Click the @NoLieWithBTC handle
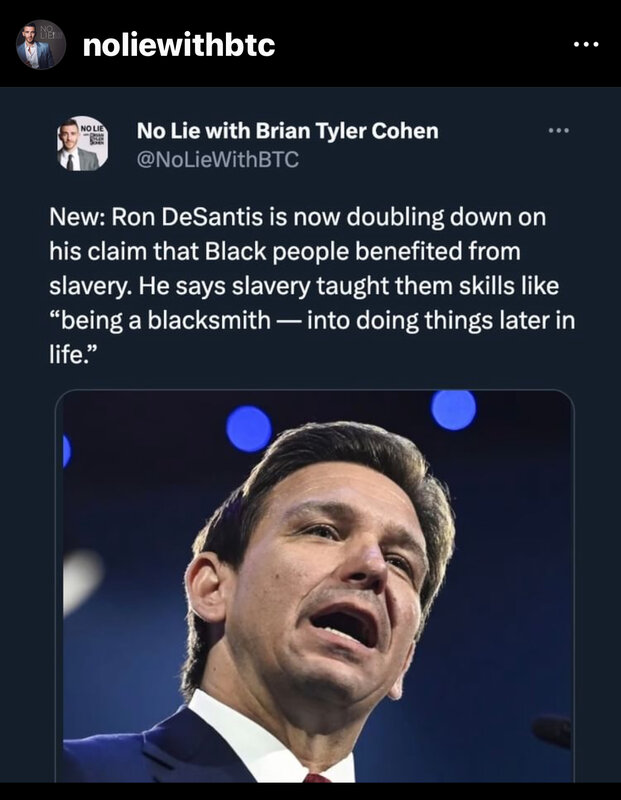Viewport: 621px width, 800px height. click(x=217, y=157)
